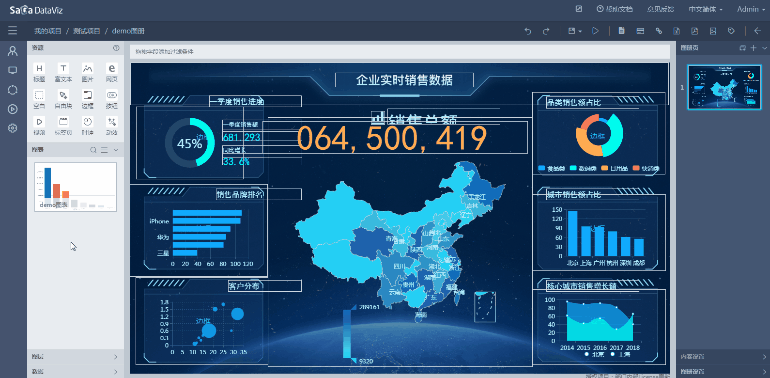770x378 pixels.
Task: Open the save dropdown arrow in toolbar
Action: coord(581,31)
